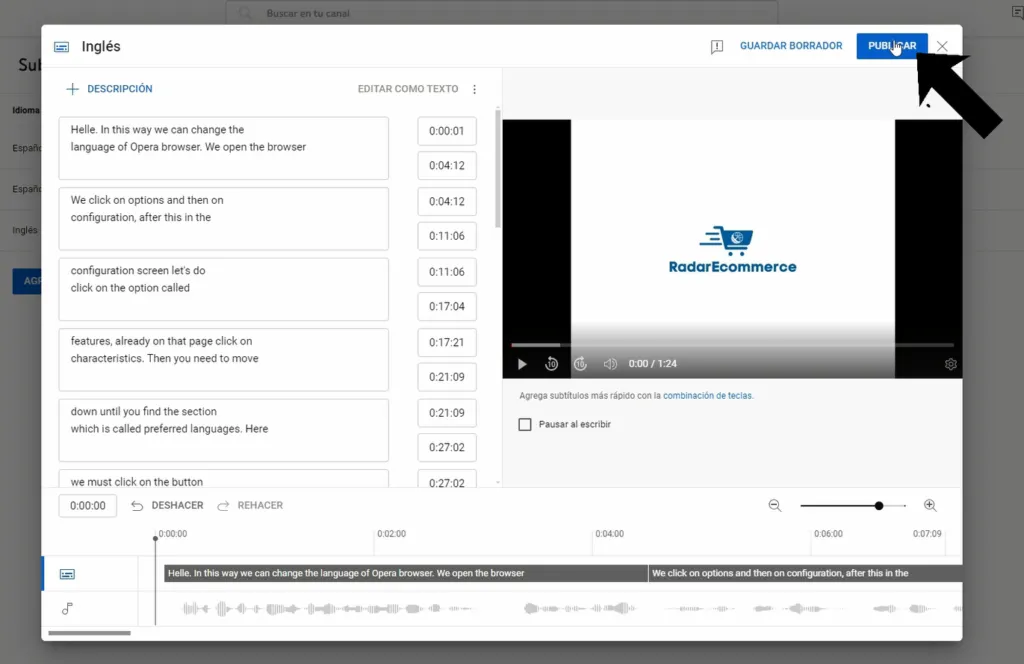The height and width of the screenshot is (664, 1024).
Task: Click the subtitles icon next to Inglés
Action: click(61, 47)
